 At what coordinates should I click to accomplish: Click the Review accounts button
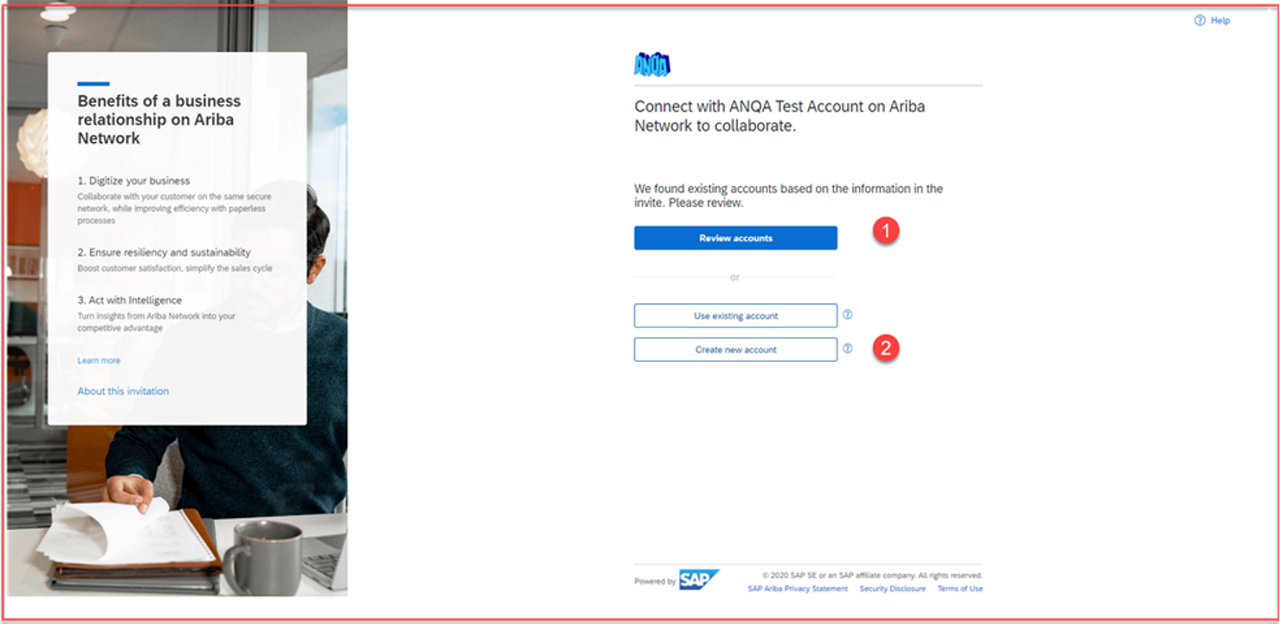(735, 237)
